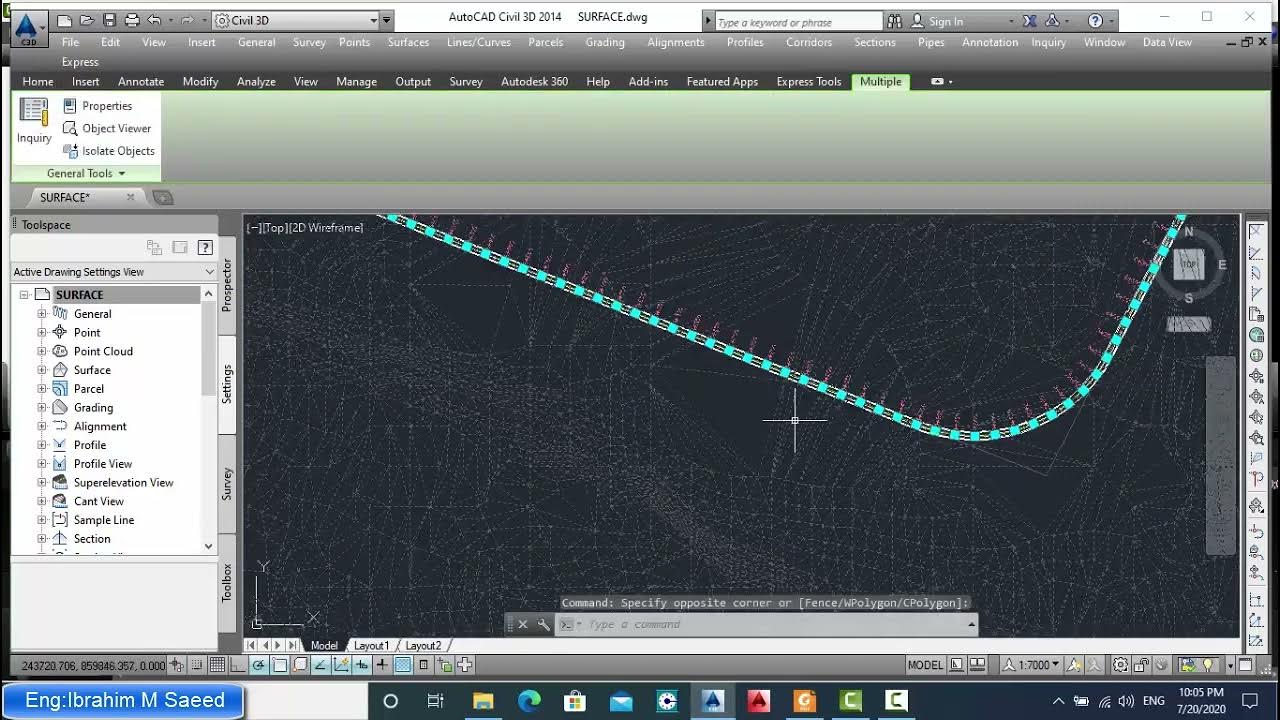
Task: Open the Civil 3D workspace dropdown
Action: 297,20
